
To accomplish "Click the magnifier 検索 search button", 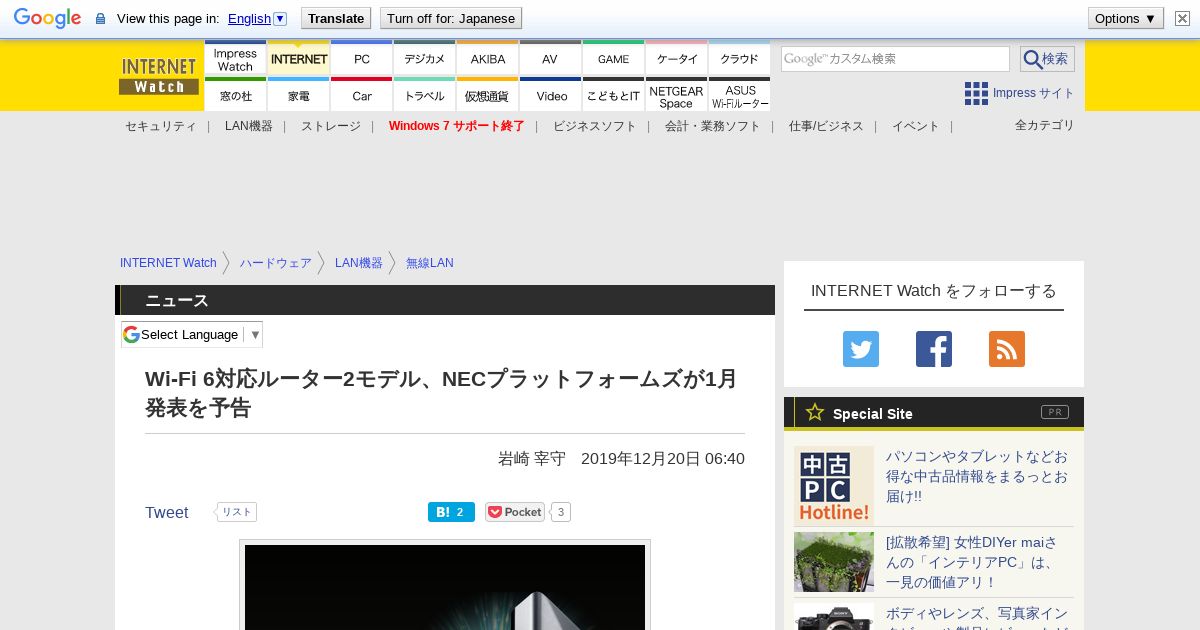I will tap(1047, 59).
